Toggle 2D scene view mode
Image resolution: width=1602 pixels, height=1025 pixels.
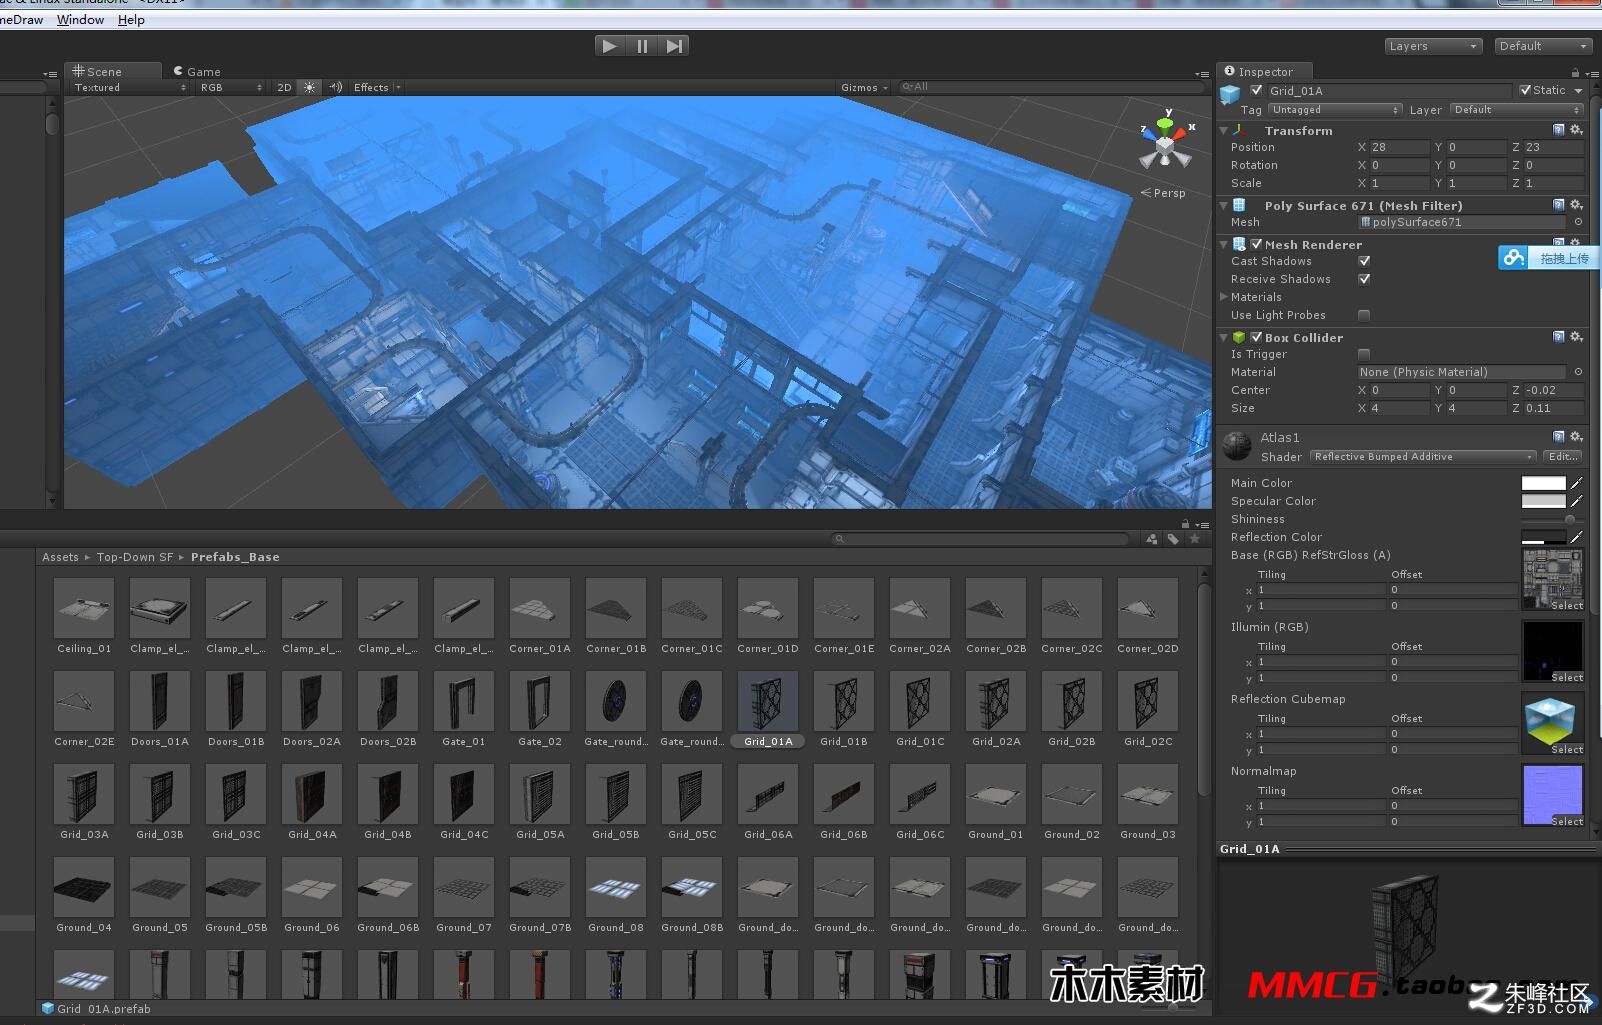click(284, 88)
